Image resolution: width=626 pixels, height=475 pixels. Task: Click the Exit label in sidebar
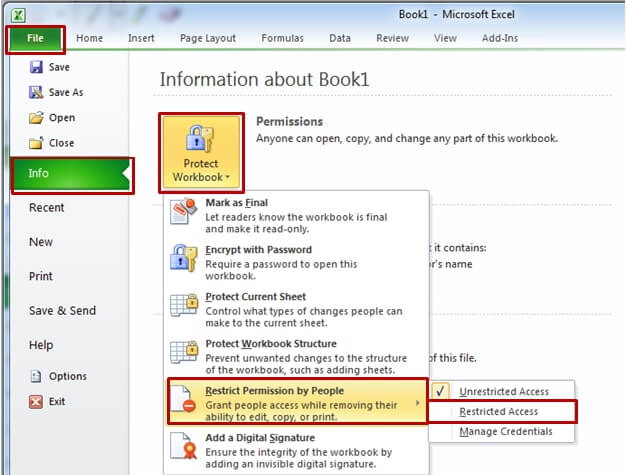[x=57, y=402]
